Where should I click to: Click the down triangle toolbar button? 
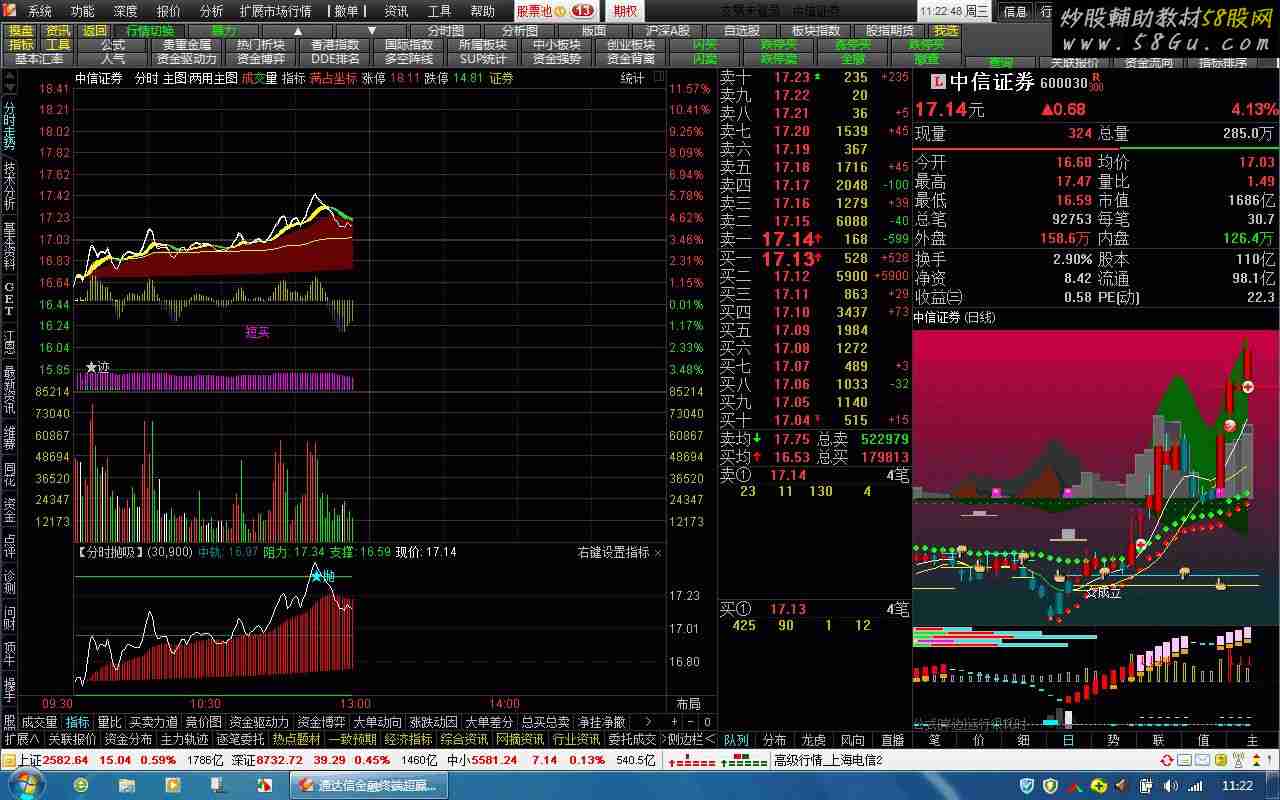point(372,31)
